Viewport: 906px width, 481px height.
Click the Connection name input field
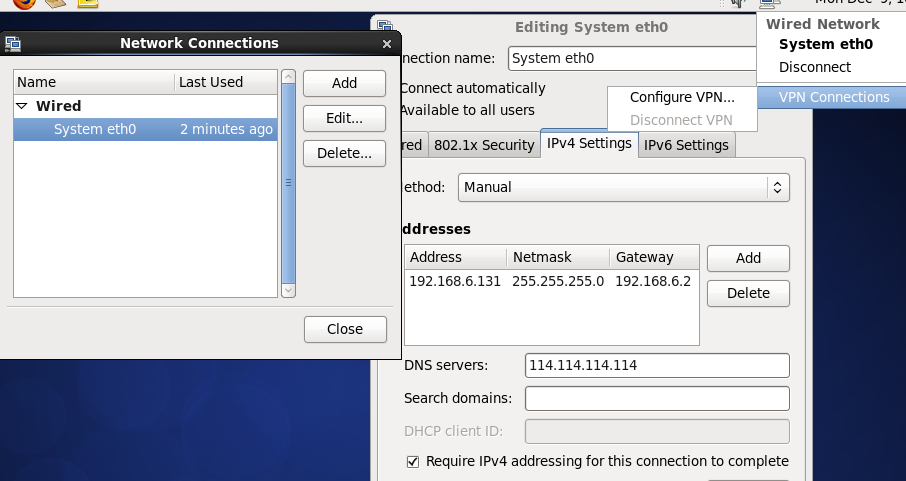[632, 58]
